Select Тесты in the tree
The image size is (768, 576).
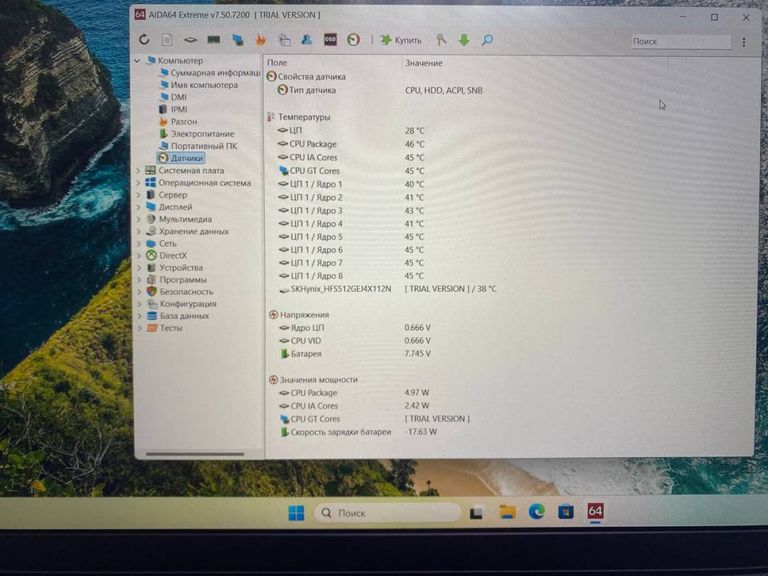coord(165,328)
